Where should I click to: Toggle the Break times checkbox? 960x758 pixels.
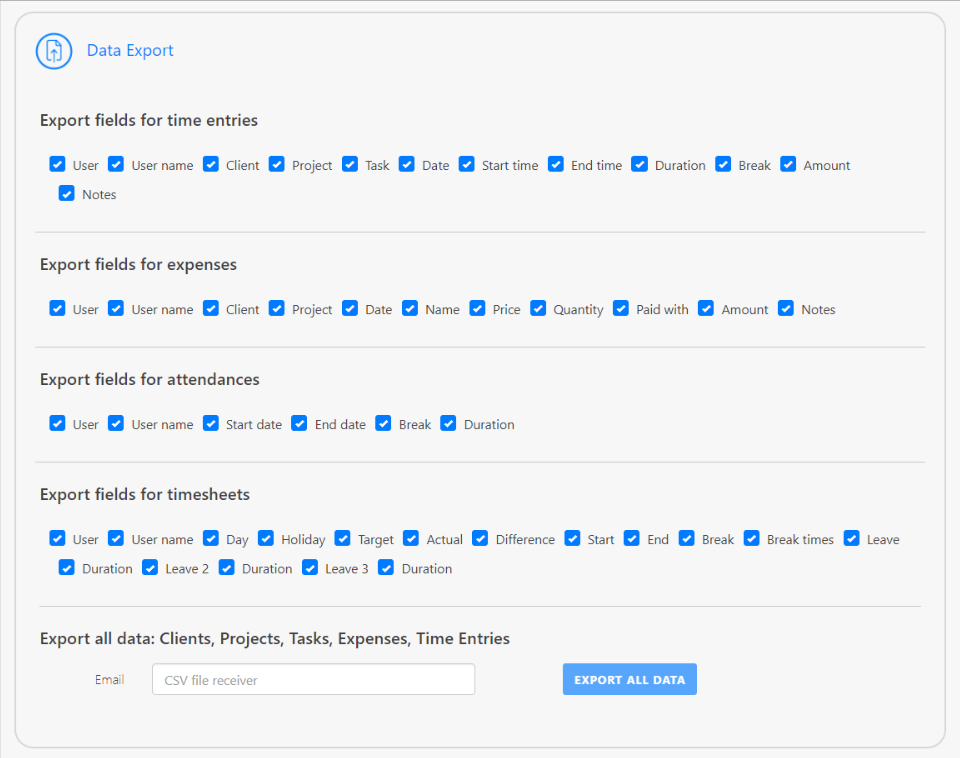(x=752, y=538)
